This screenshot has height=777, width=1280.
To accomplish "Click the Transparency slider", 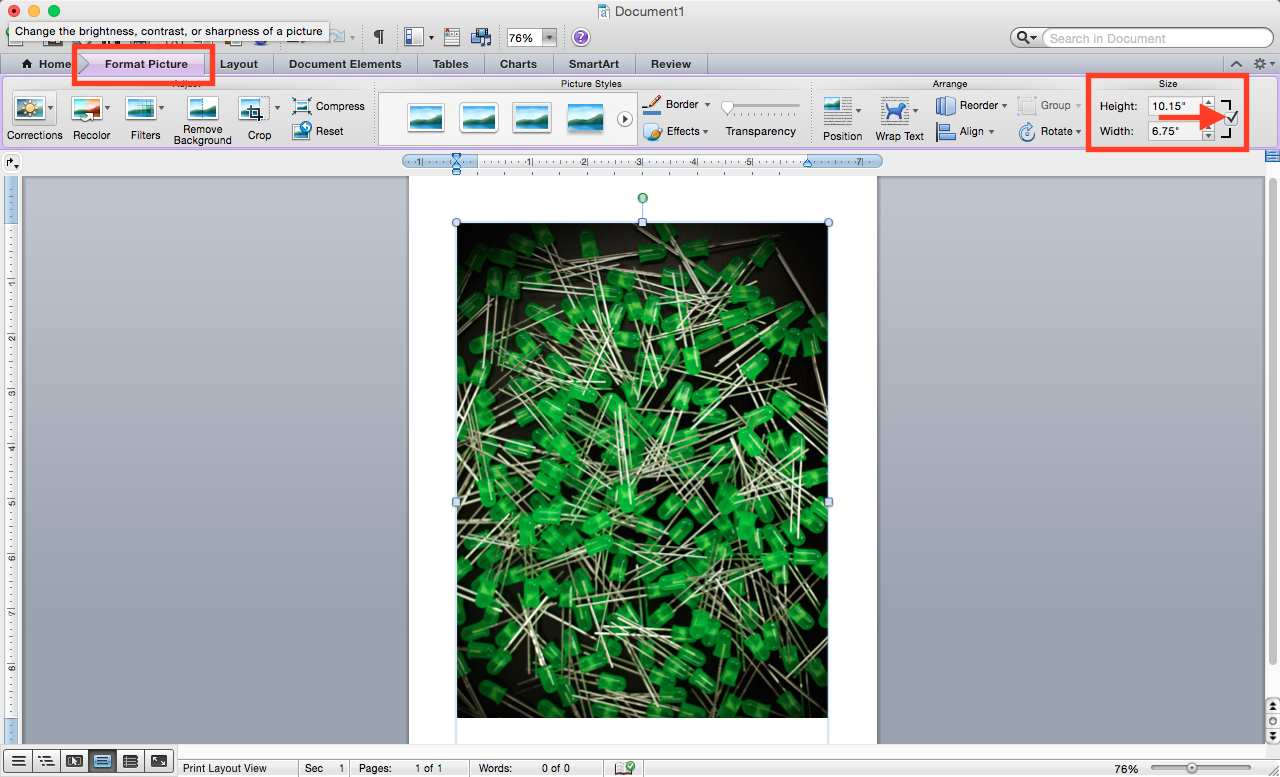I will pos(761,107).
